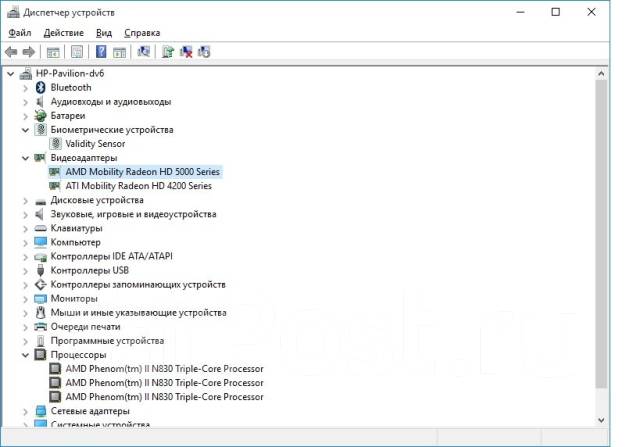Open the Справка menu
Screen dimensions: 640x447
[x=142, y=33]
